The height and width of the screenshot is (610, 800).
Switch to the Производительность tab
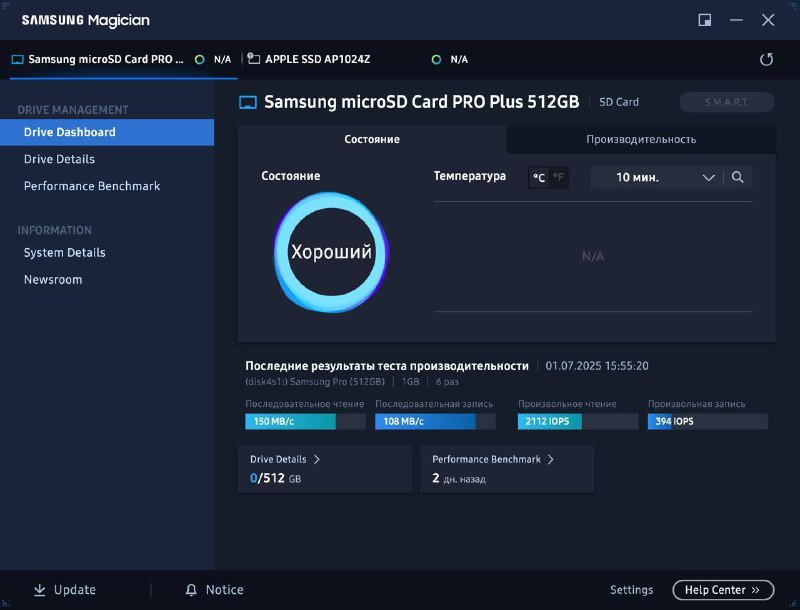pyautogui.click(x=641, y=139)
